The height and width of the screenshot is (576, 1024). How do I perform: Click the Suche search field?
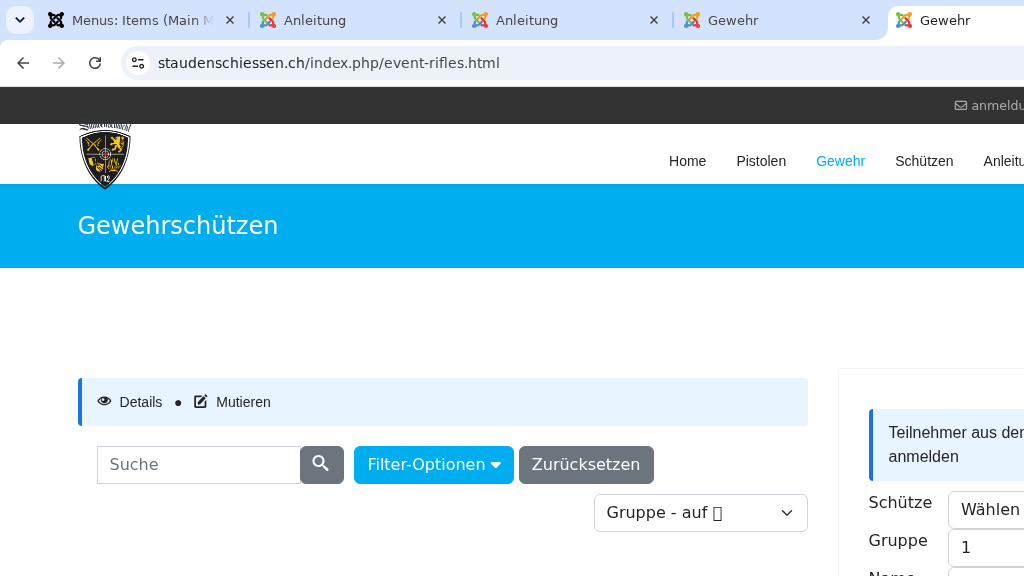point(199,465)
